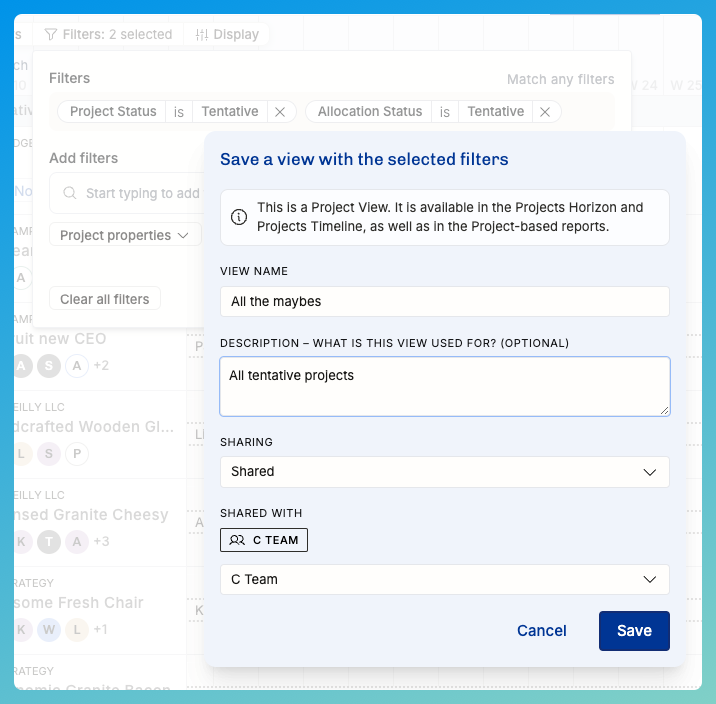Open the Display menu
This screenshot has height=704, width=716.
[x=228, y=34]
